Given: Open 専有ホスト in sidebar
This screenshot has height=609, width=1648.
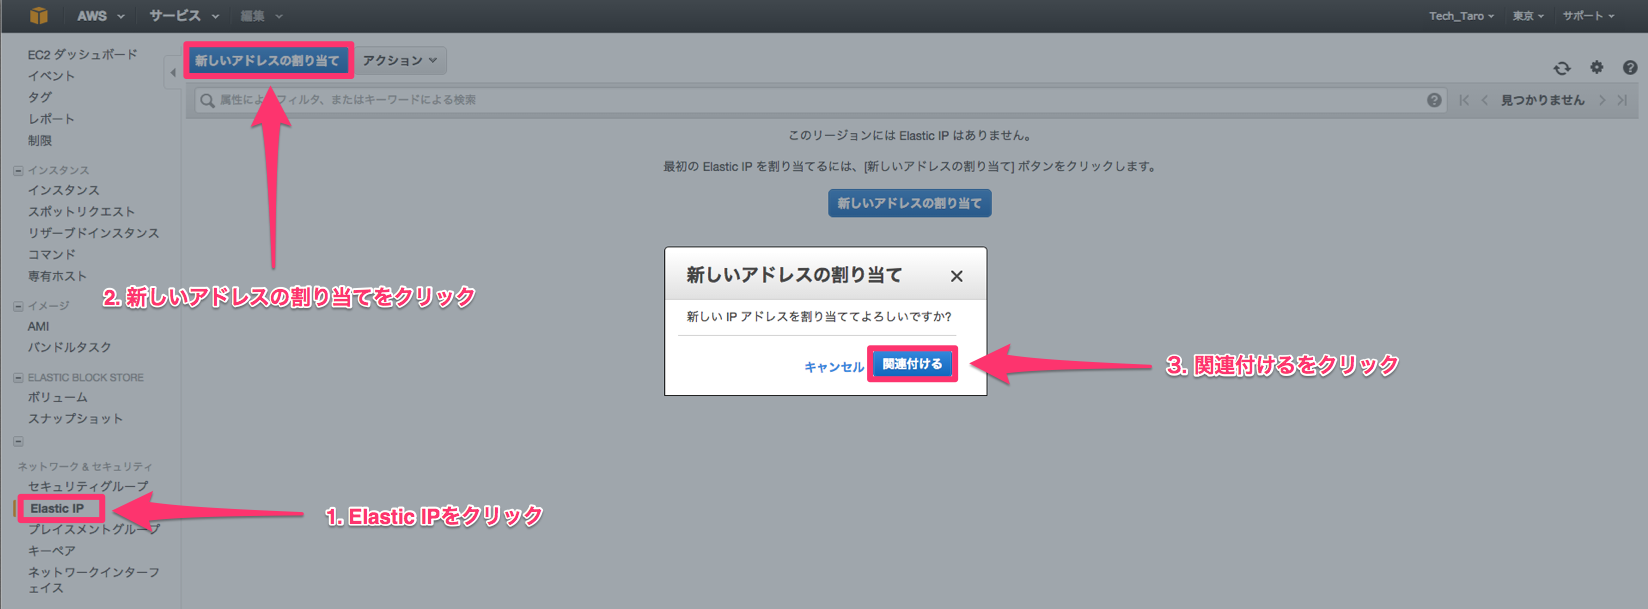Looking at the screenshot, I should pos(57,276).
